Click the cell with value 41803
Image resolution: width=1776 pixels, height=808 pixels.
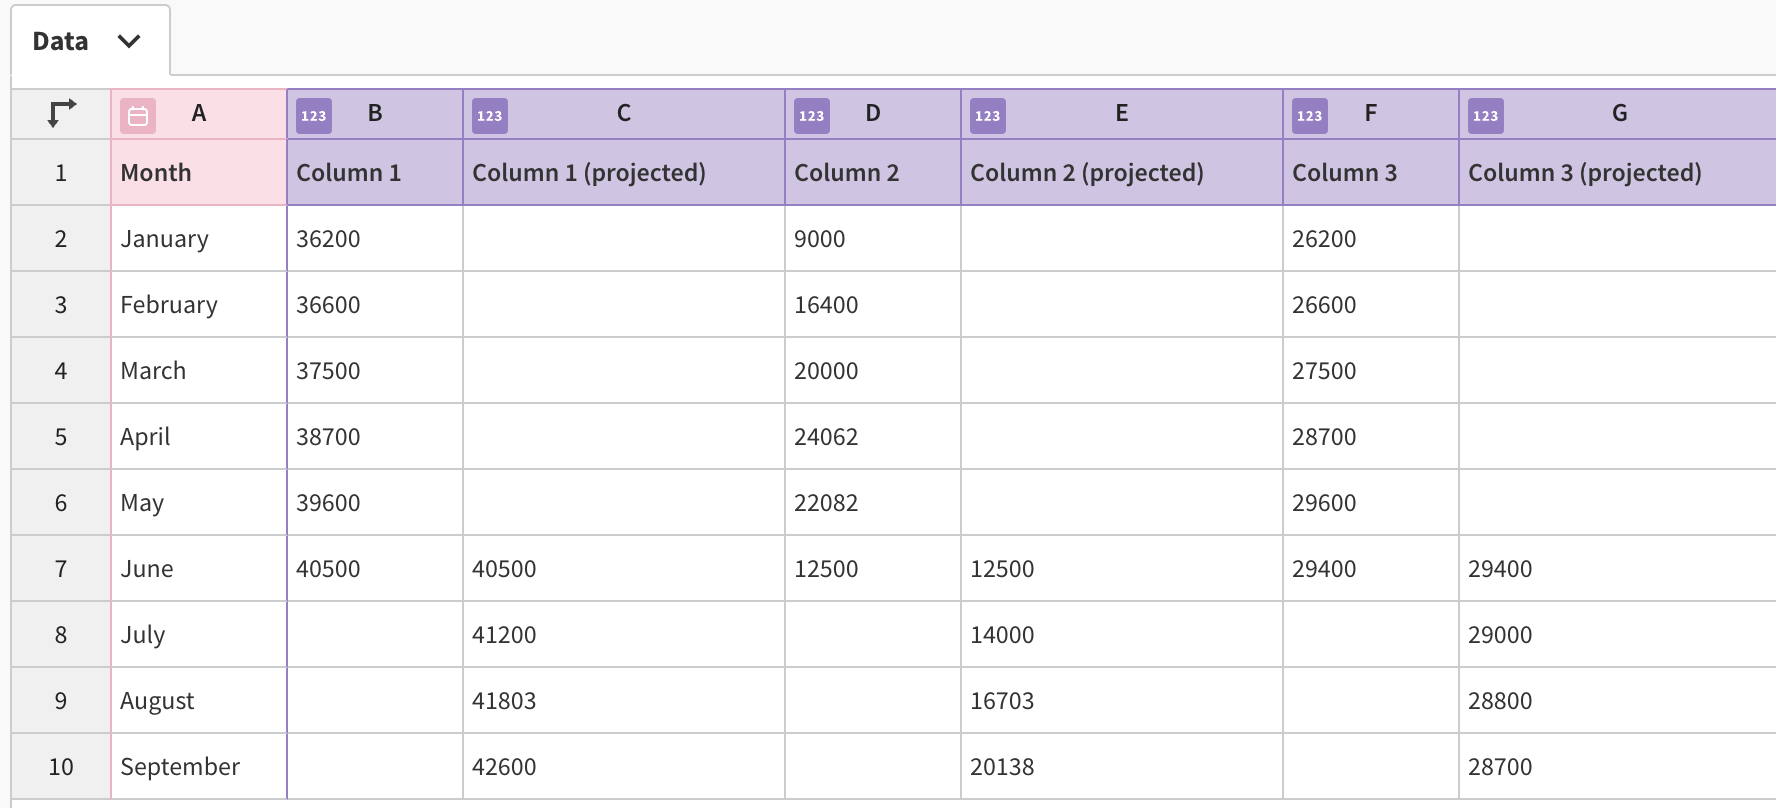624,701
